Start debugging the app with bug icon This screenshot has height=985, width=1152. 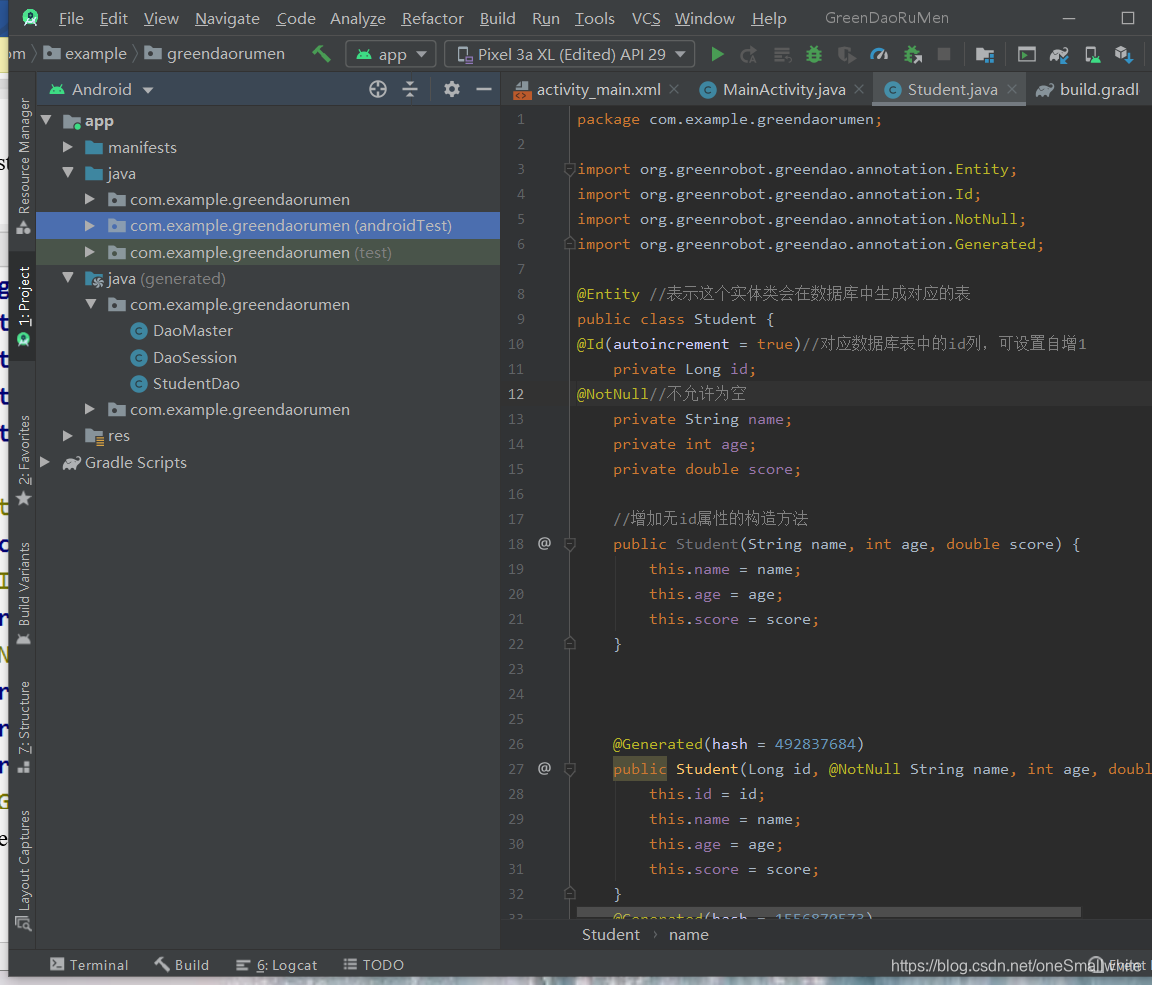814,54
